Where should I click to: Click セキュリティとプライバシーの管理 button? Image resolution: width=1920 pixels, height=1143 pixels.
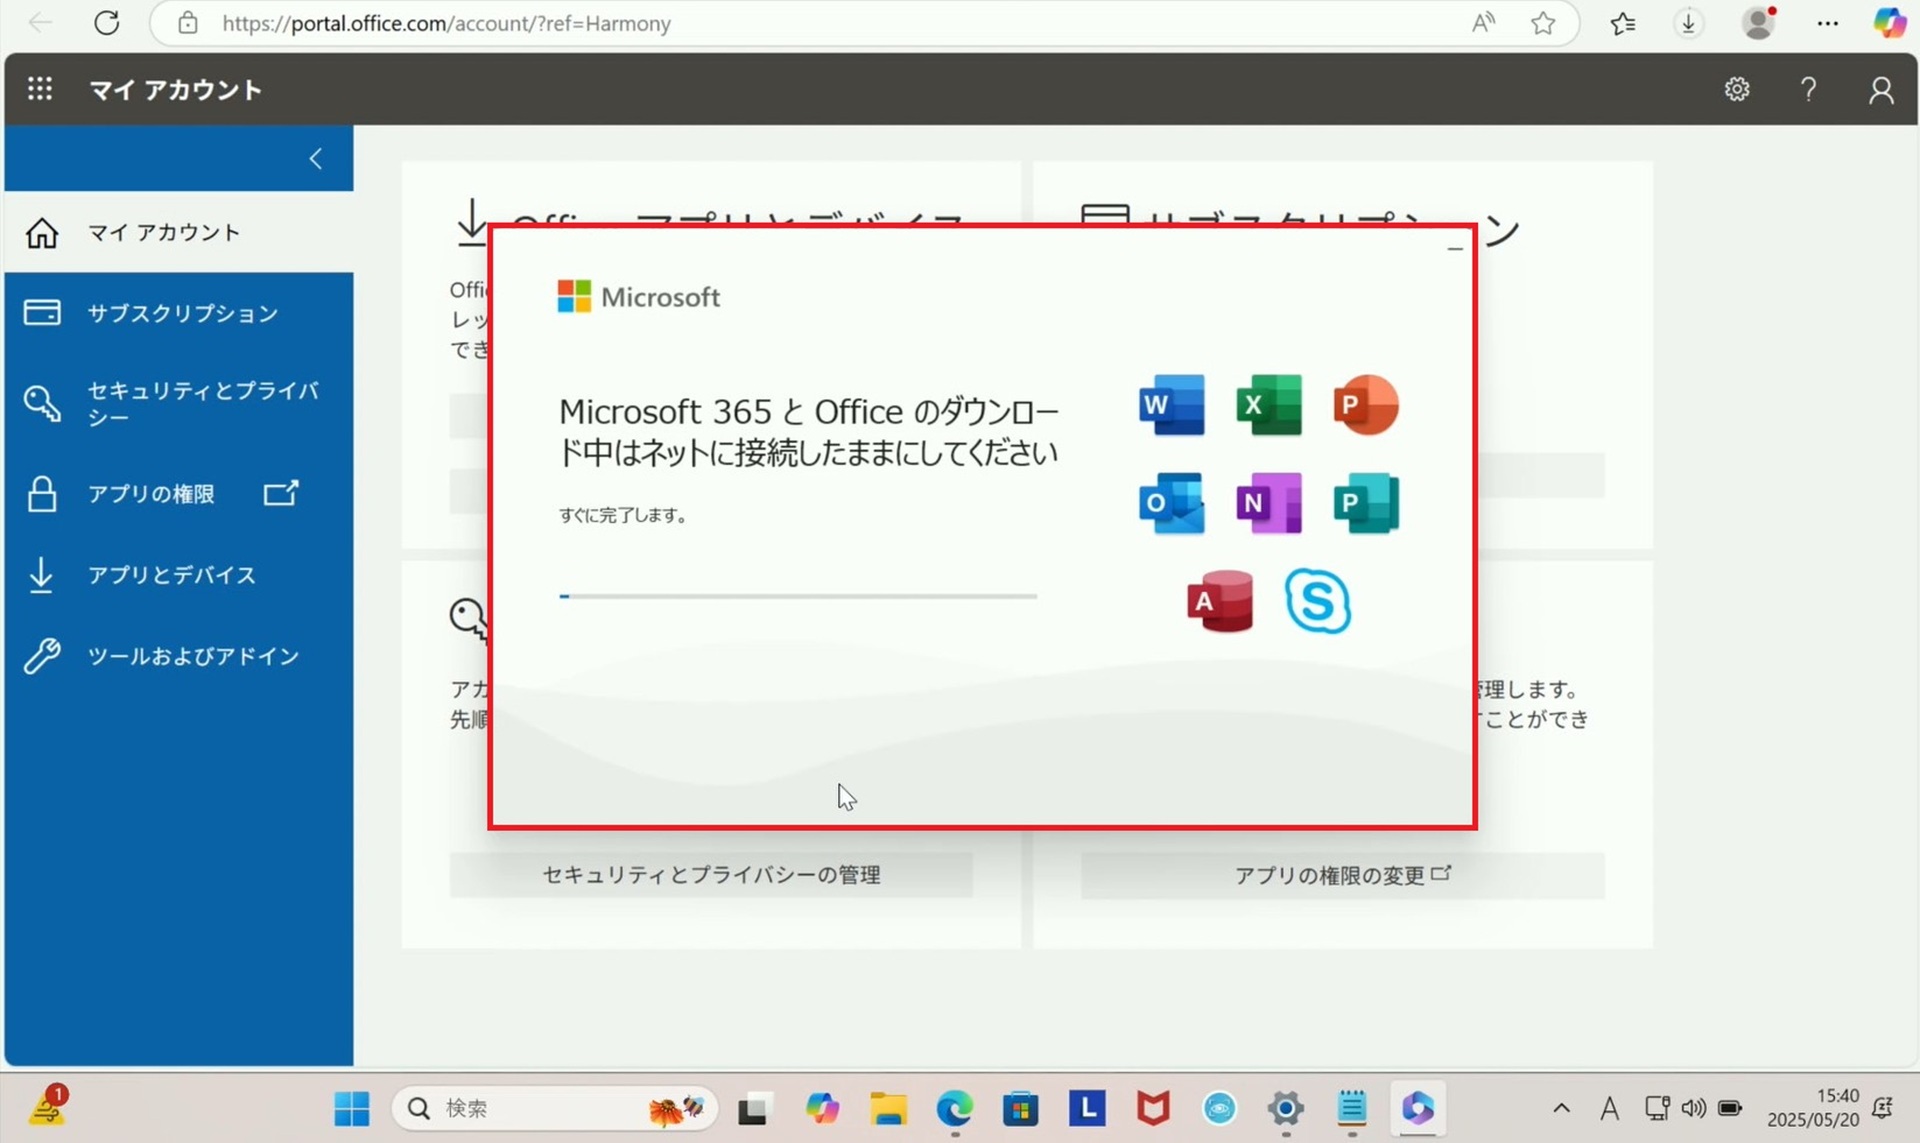point(711,875)
